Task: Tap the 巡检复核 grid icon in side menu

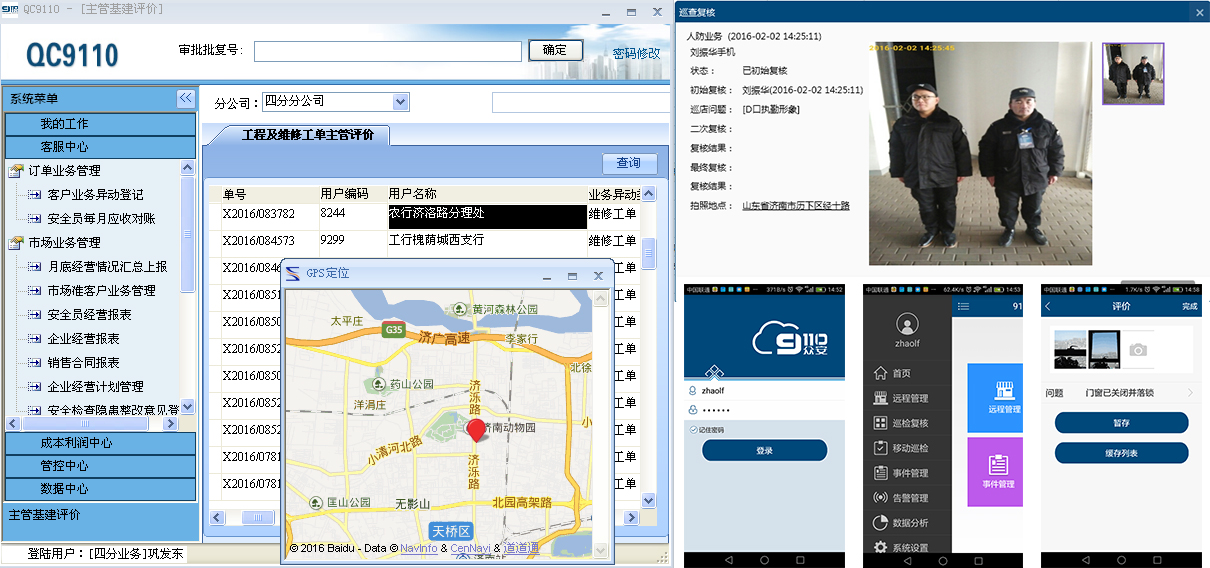Action: [880, 423]
